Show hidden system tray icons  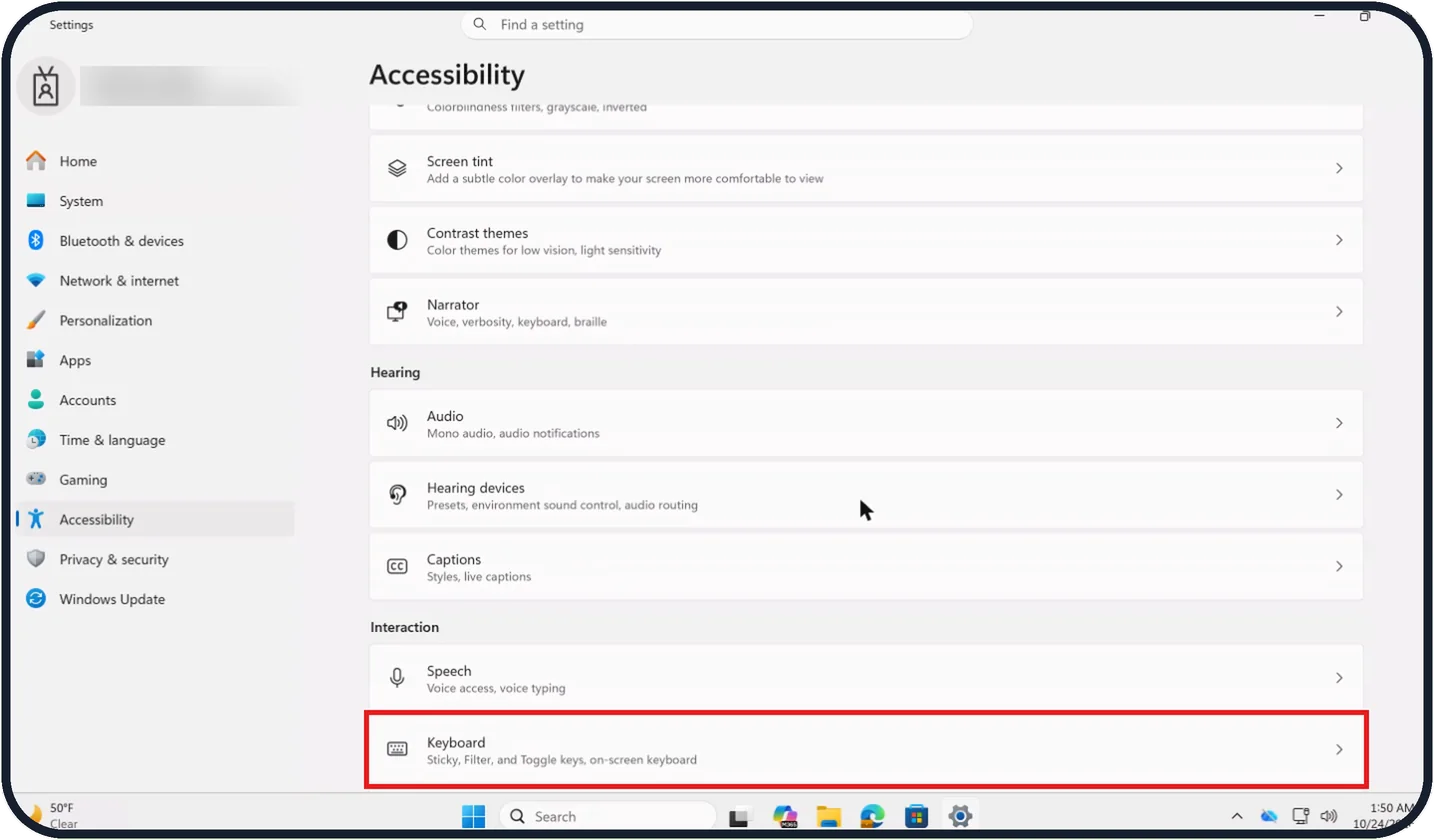pyautogui.click(x=1237, y=816)
